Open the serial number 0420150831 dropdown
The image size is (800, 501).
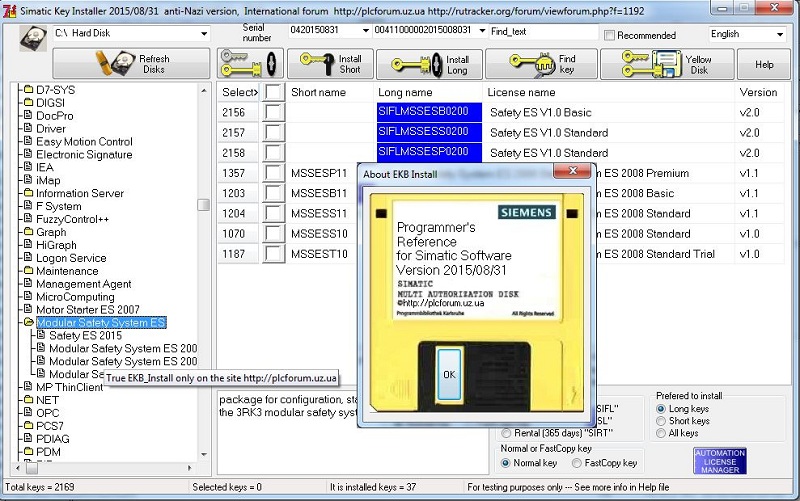tap(364, 31)
